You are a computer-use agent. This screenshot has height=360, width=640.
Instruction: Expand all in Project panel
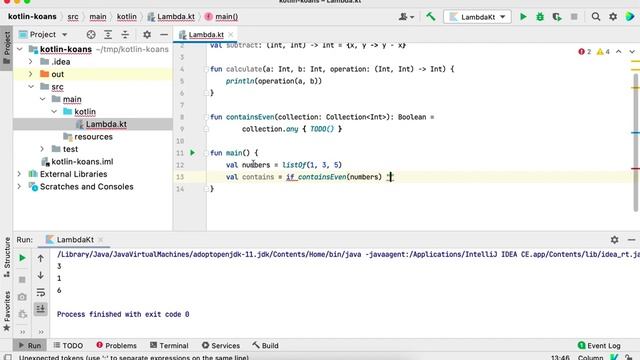(108, 35)
